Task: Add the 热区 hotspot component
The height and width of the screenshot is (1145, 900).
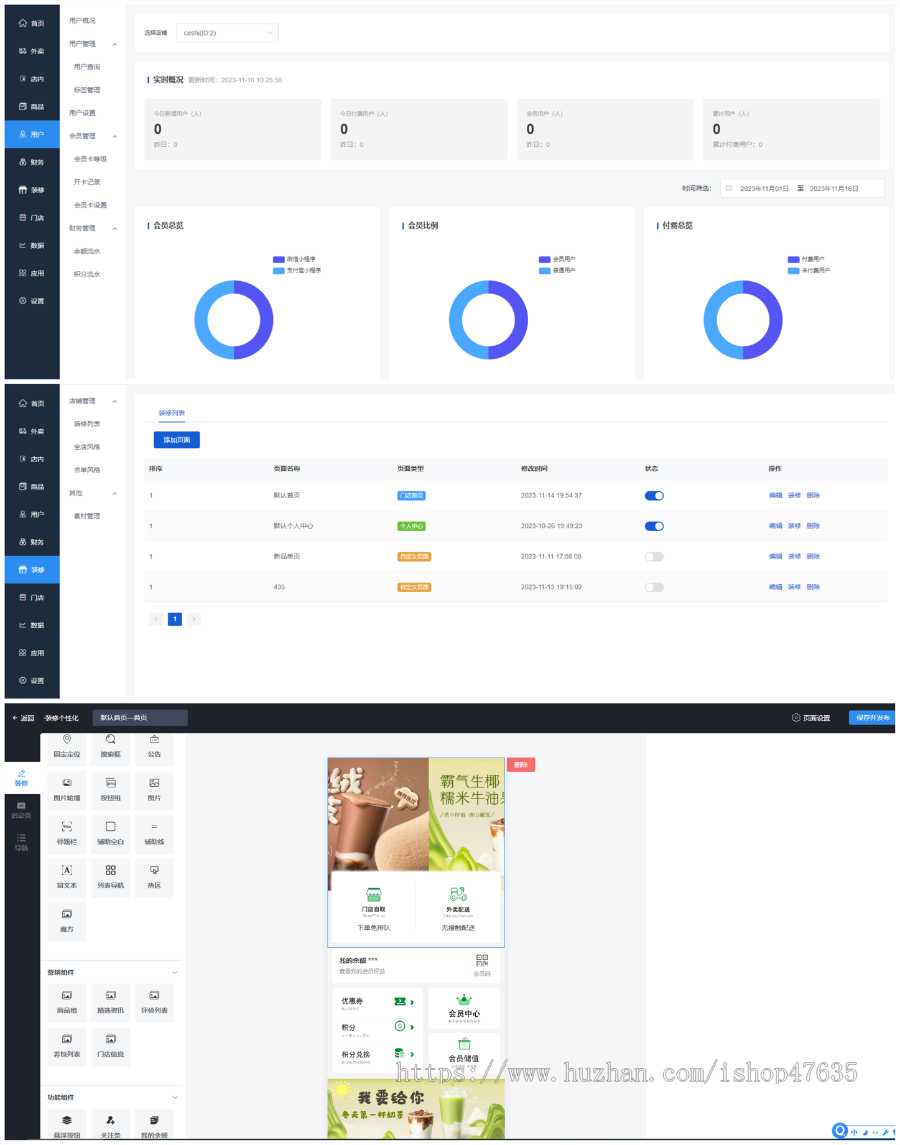Action: 154,877
